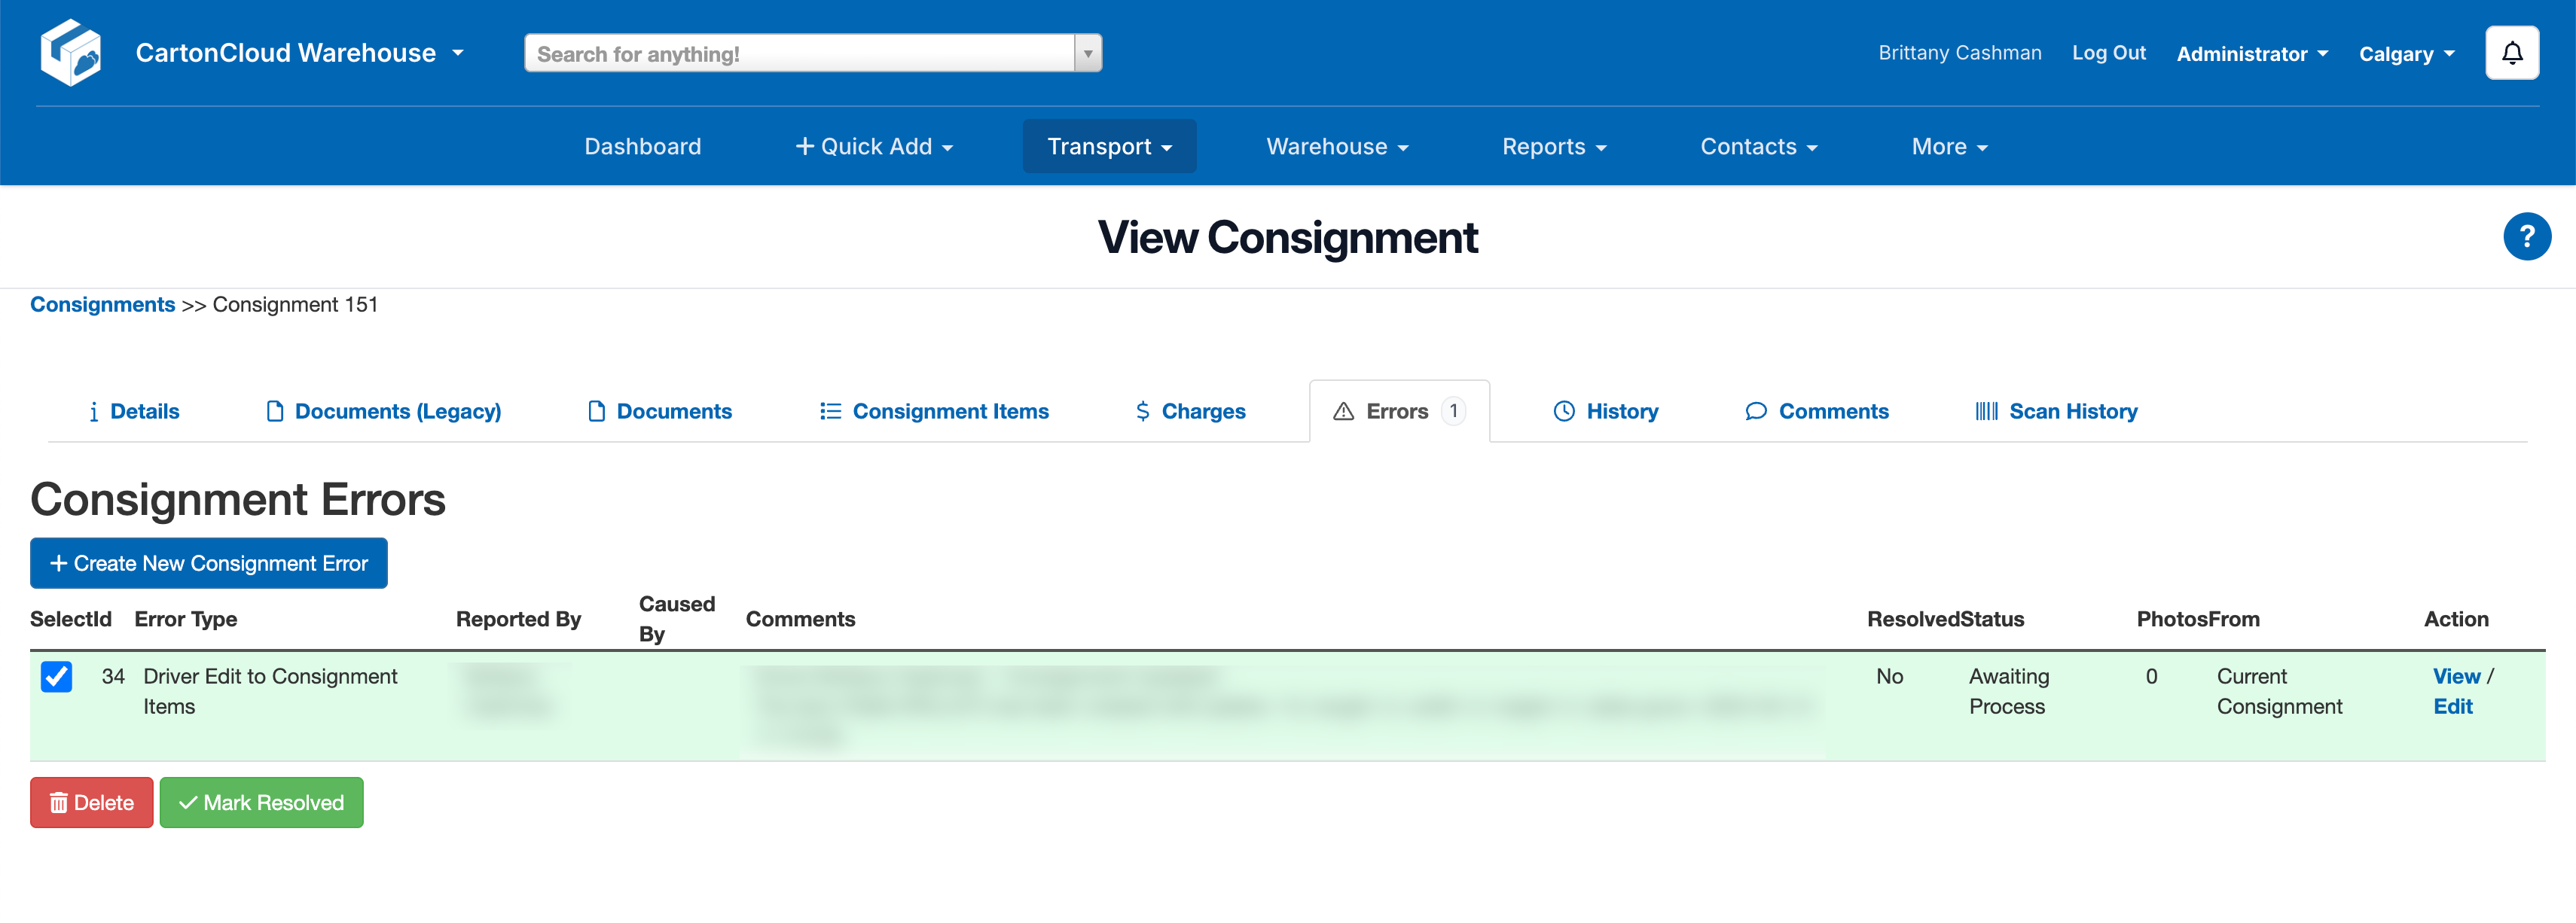This screenshot has width=2576, height=923.
Task: Open the notifications bell icon
Action: (x=2511, y=53)
